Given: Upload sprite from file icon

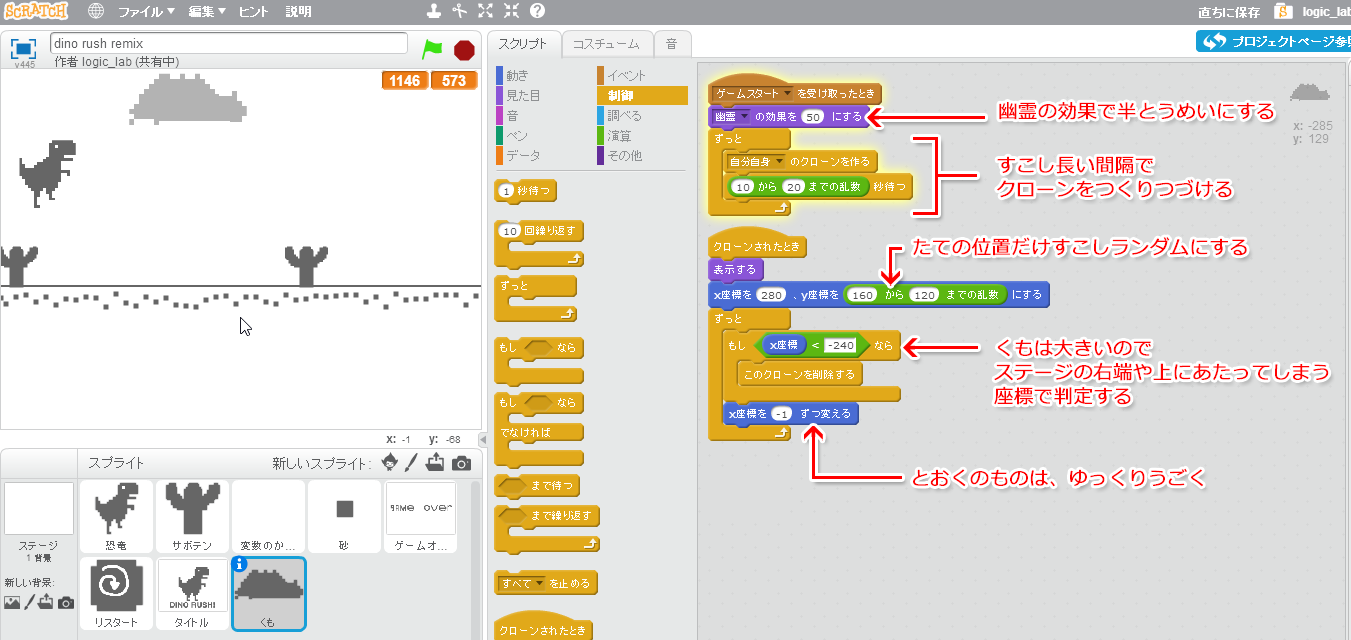Looking at the screenshot, I should tap(435, 463).
